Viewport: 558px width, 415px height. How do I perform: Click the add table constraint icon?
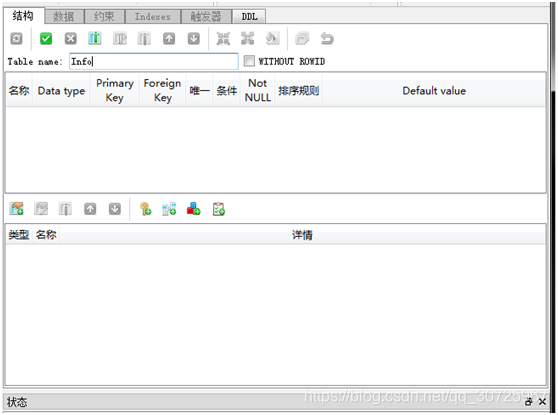(16, 209)
